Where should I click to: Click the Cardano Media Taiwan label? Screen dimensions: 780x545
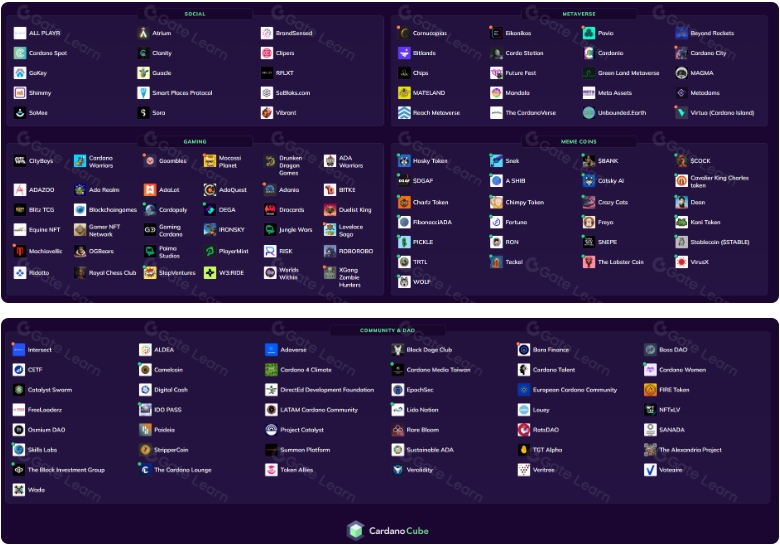pyautogui.click(x=438, y=369)
